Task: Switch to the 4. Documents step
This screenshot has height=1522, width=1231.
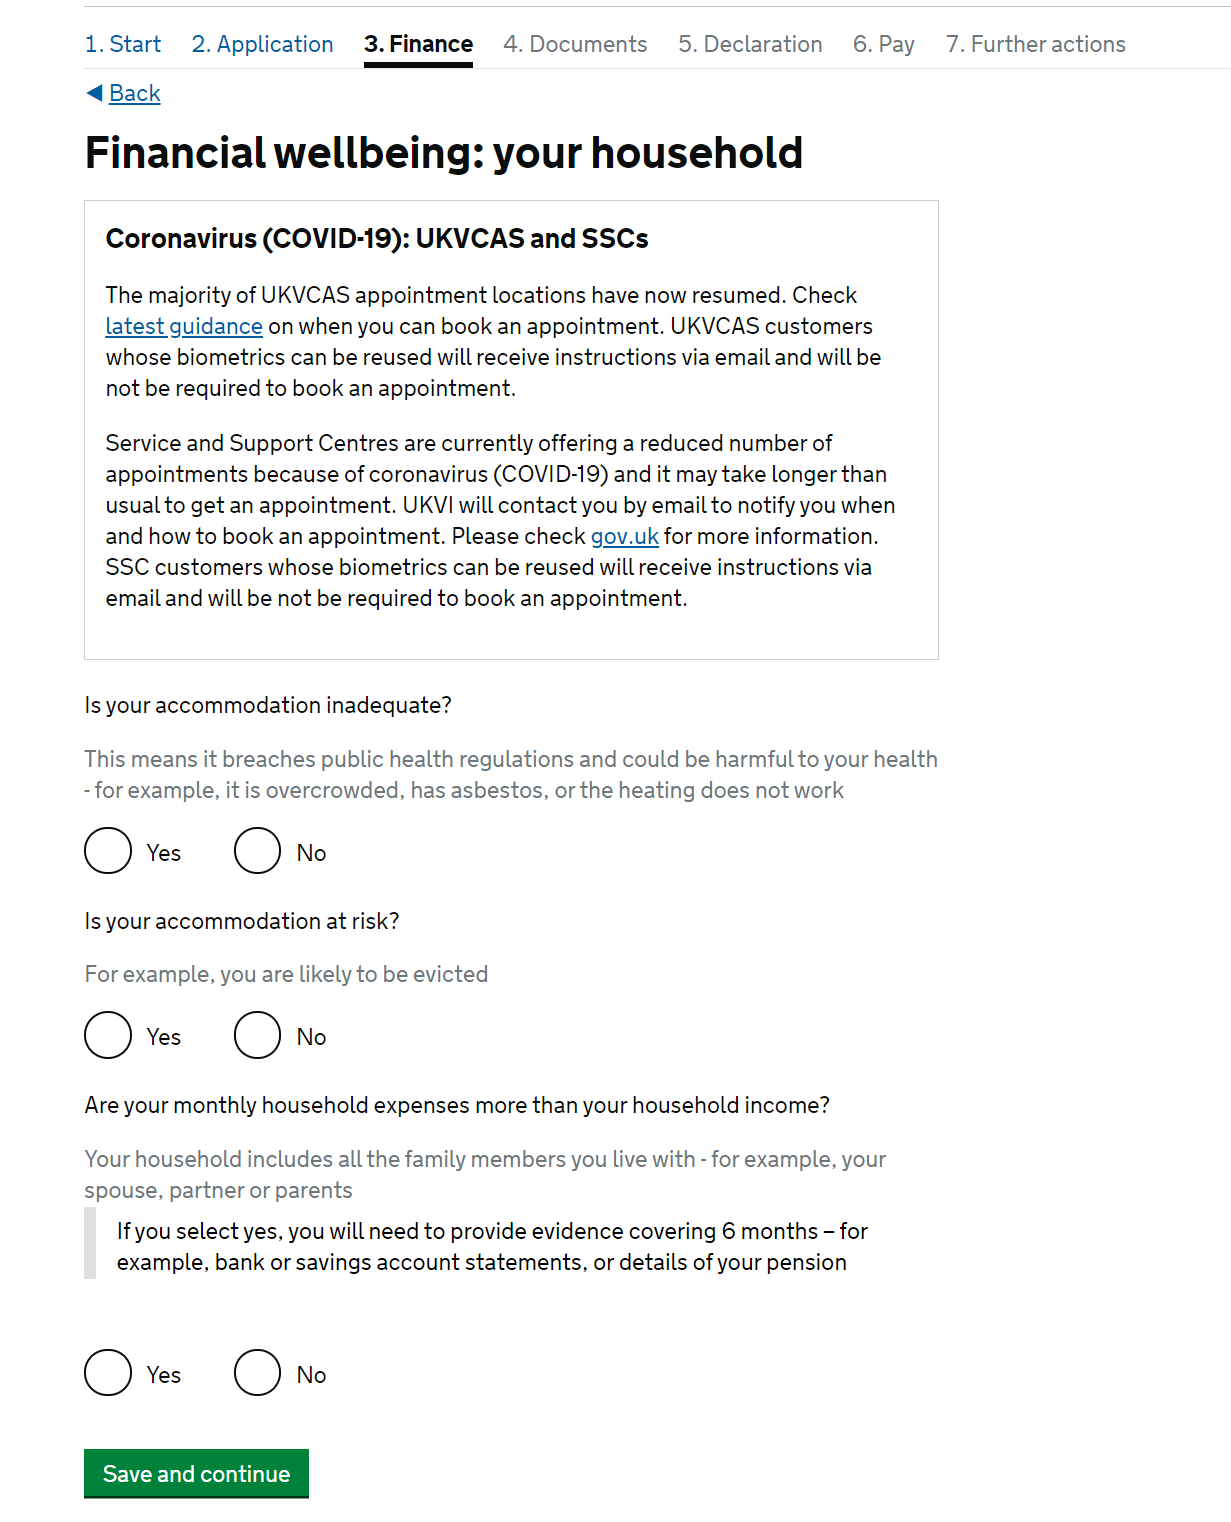Action: [575, 44]
